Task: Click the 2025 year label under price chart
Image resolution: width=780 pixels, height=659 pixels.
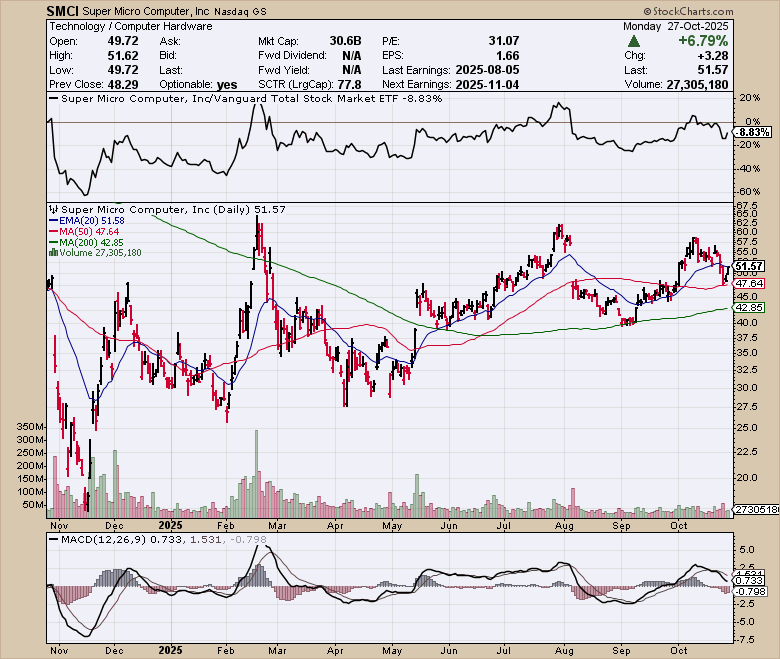Action: pyautogui.click(x=170, y=525)
